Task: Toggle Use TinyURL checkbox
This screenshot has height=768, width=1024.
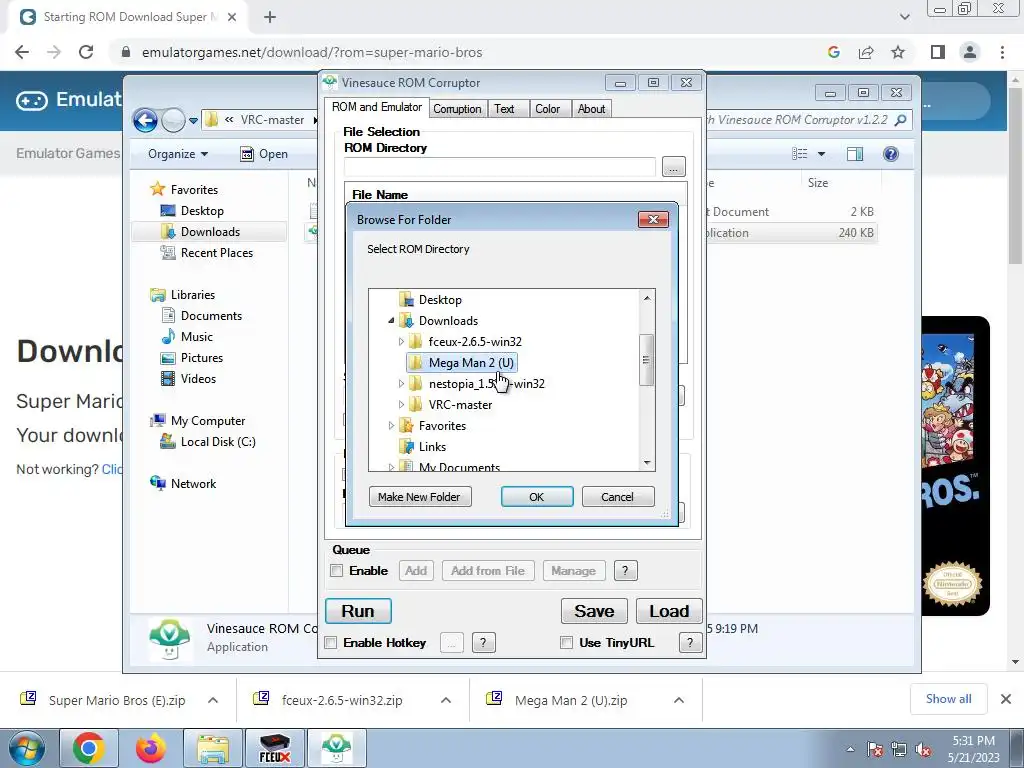Action: (567, 643)
